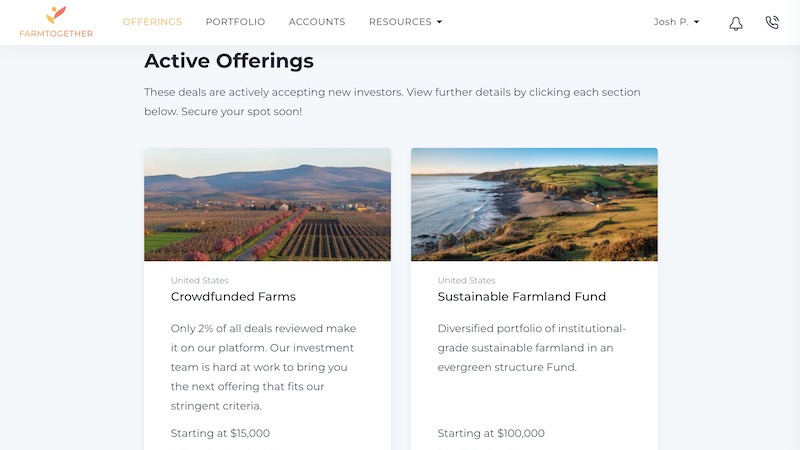Screen dimensions: 800x450
Task: Open the notifications bell
Action: pyautogui.click(x=736, y=23)
